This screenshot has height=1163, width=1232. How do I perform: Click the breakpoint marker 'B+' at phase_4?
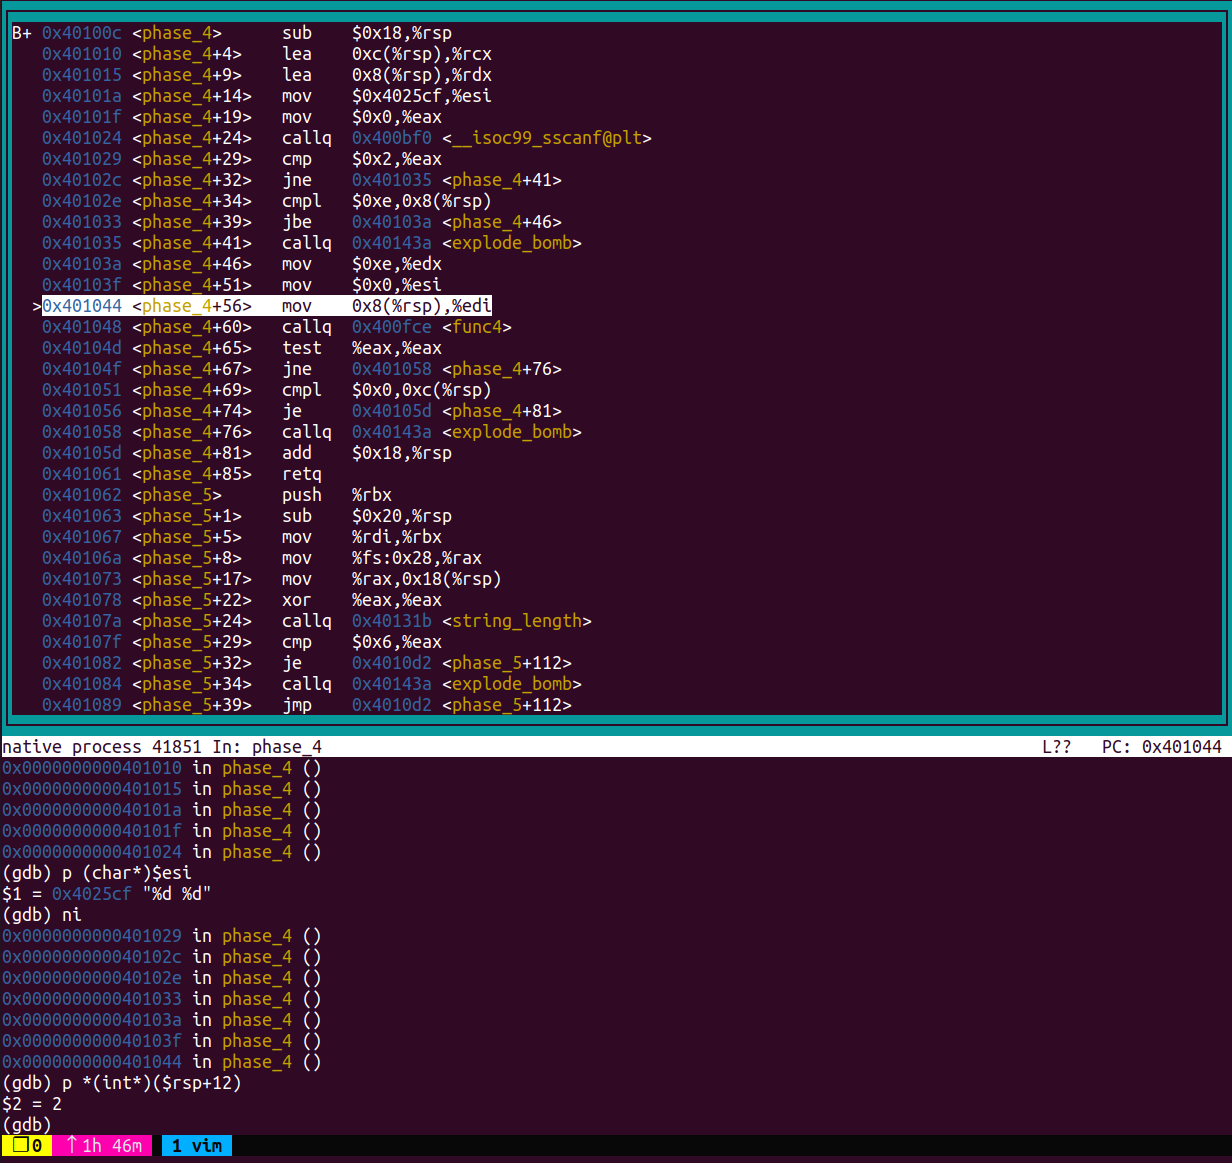pos(22,33)
